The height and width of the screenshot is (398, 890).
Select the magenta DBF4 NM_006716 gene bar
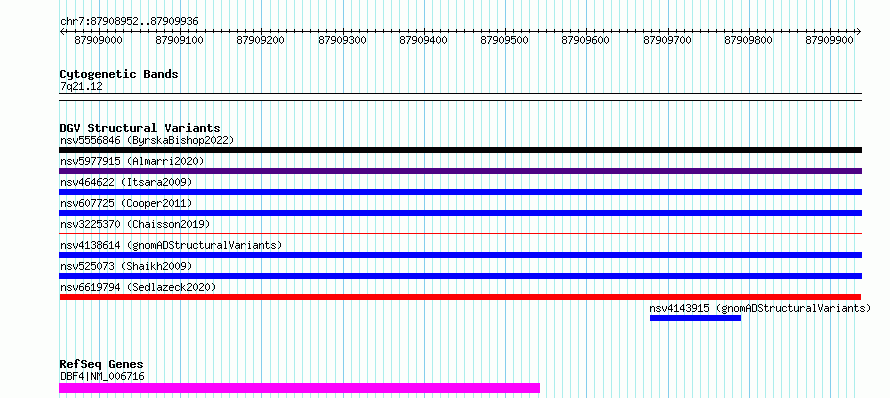(x=300, y=388)
